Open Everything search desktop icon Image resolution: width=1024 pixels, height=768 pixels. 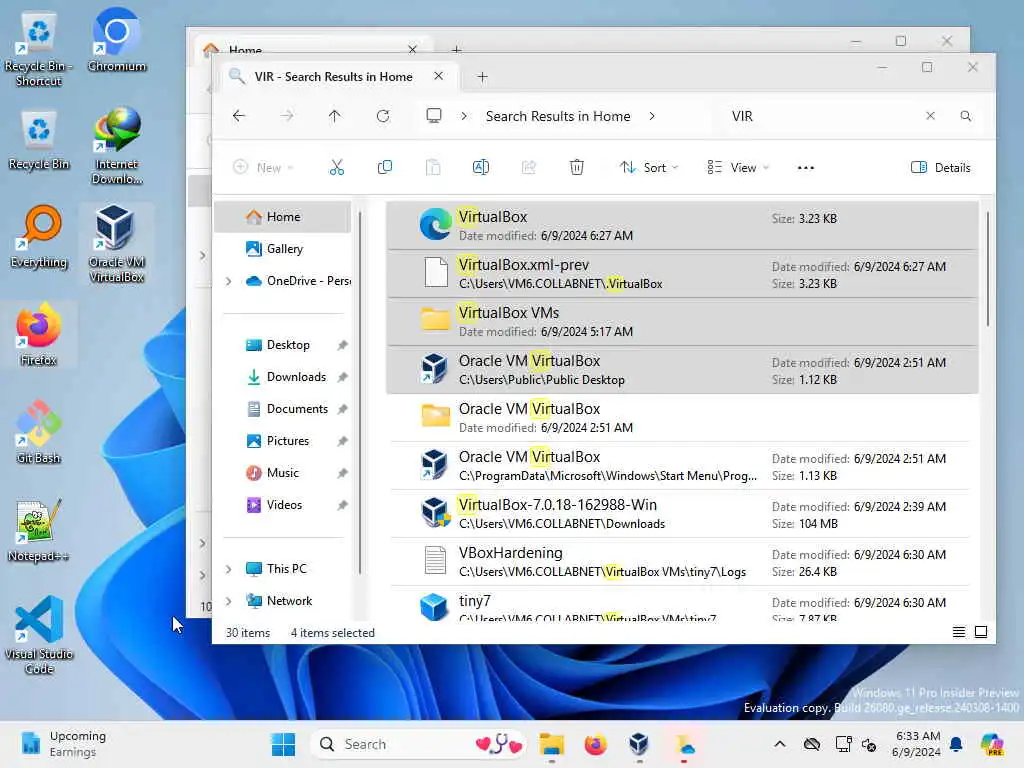[x=39, y=237]
